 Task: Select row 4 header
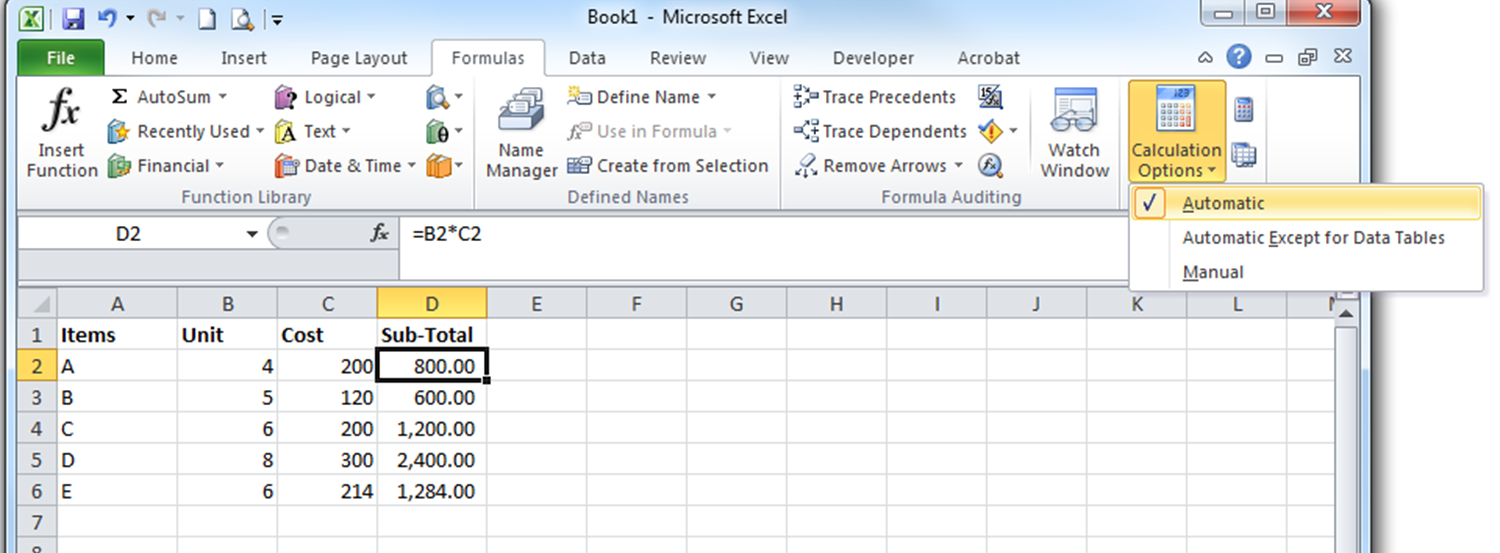pyautogui.click(x=38, y=429)
